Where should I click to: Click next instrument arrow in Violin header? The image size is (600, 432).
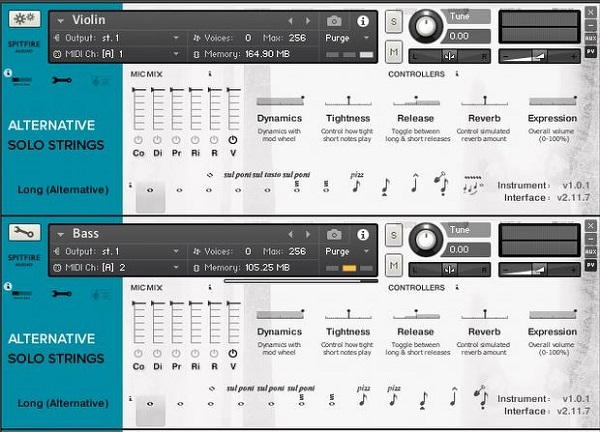(307, 21)
